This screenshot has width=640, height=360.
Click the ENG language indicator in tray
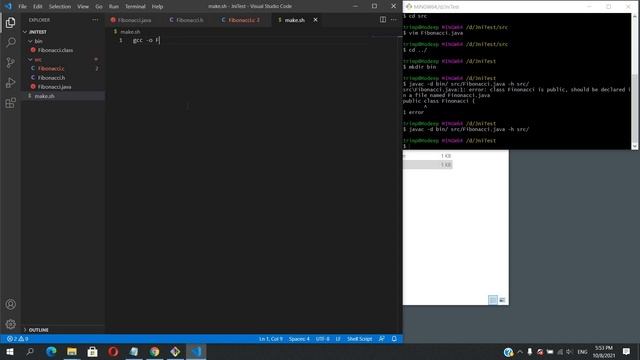tap(582, 351)
